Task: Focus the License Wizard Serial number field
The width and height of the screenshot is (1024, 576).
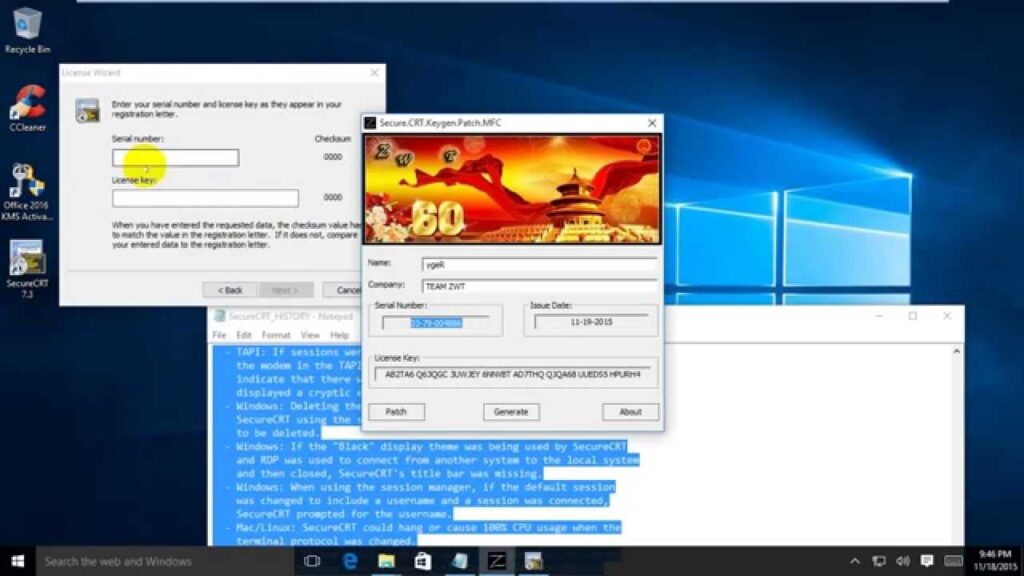Action: [176, 157]
